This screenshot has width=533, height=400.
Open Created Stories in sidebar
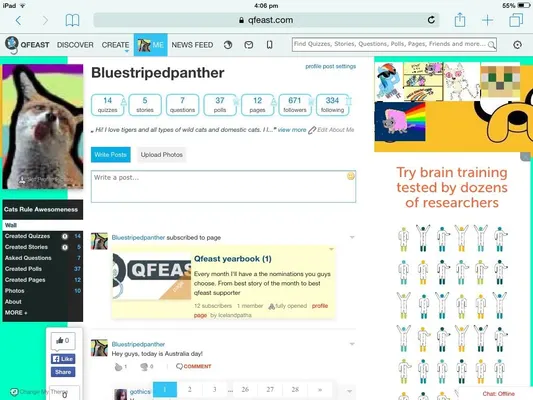(x=26, y=247)
